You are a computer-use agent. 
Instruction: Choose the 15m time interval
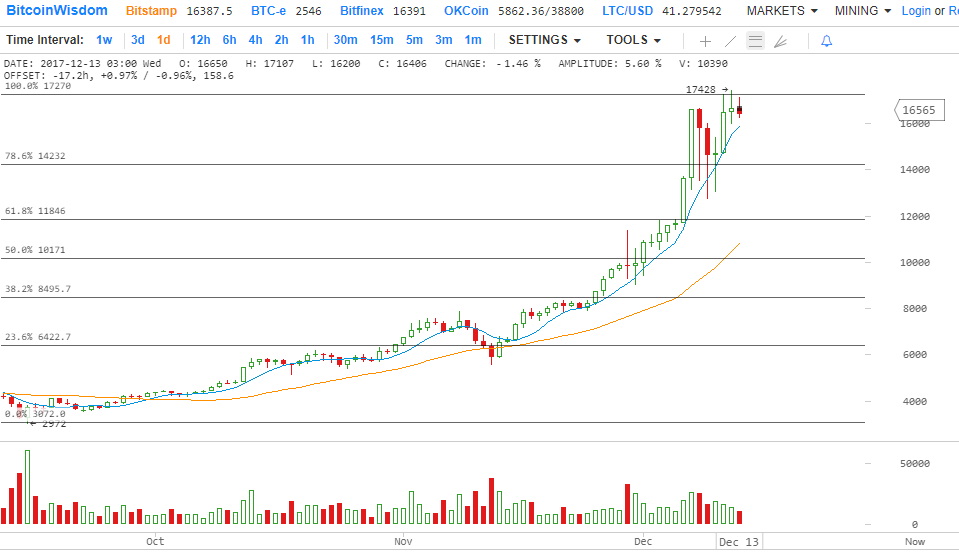point(381,40)
